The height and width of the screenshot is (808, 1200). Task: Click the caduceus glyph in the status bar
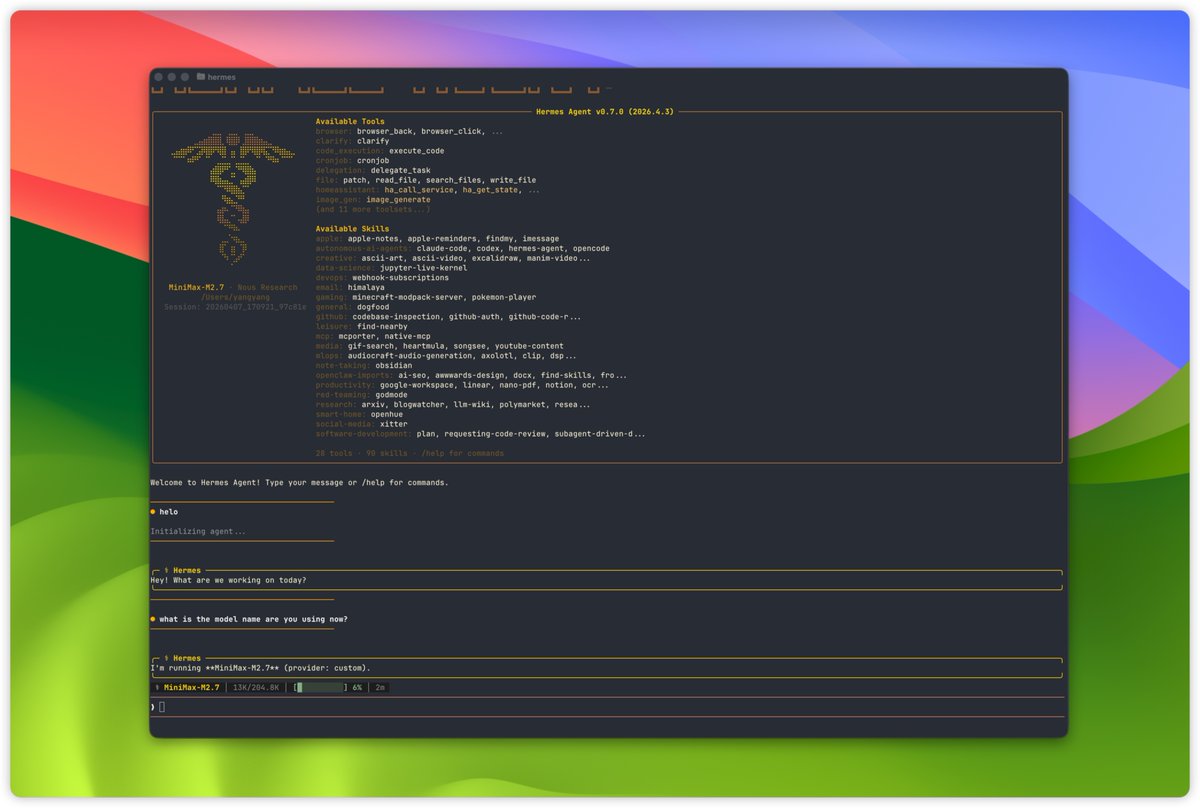click(158, 688)
